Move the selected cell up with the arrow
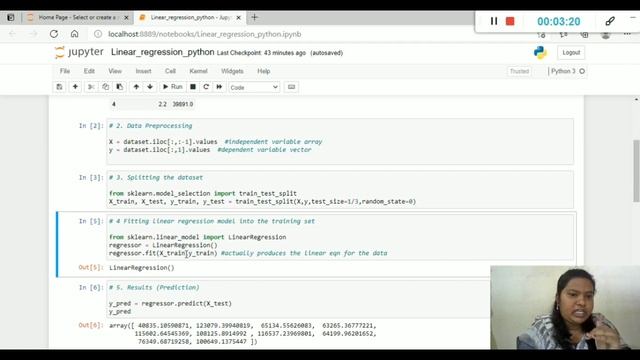Viewport: 640px width, 360px height. (x=136, y=87)
